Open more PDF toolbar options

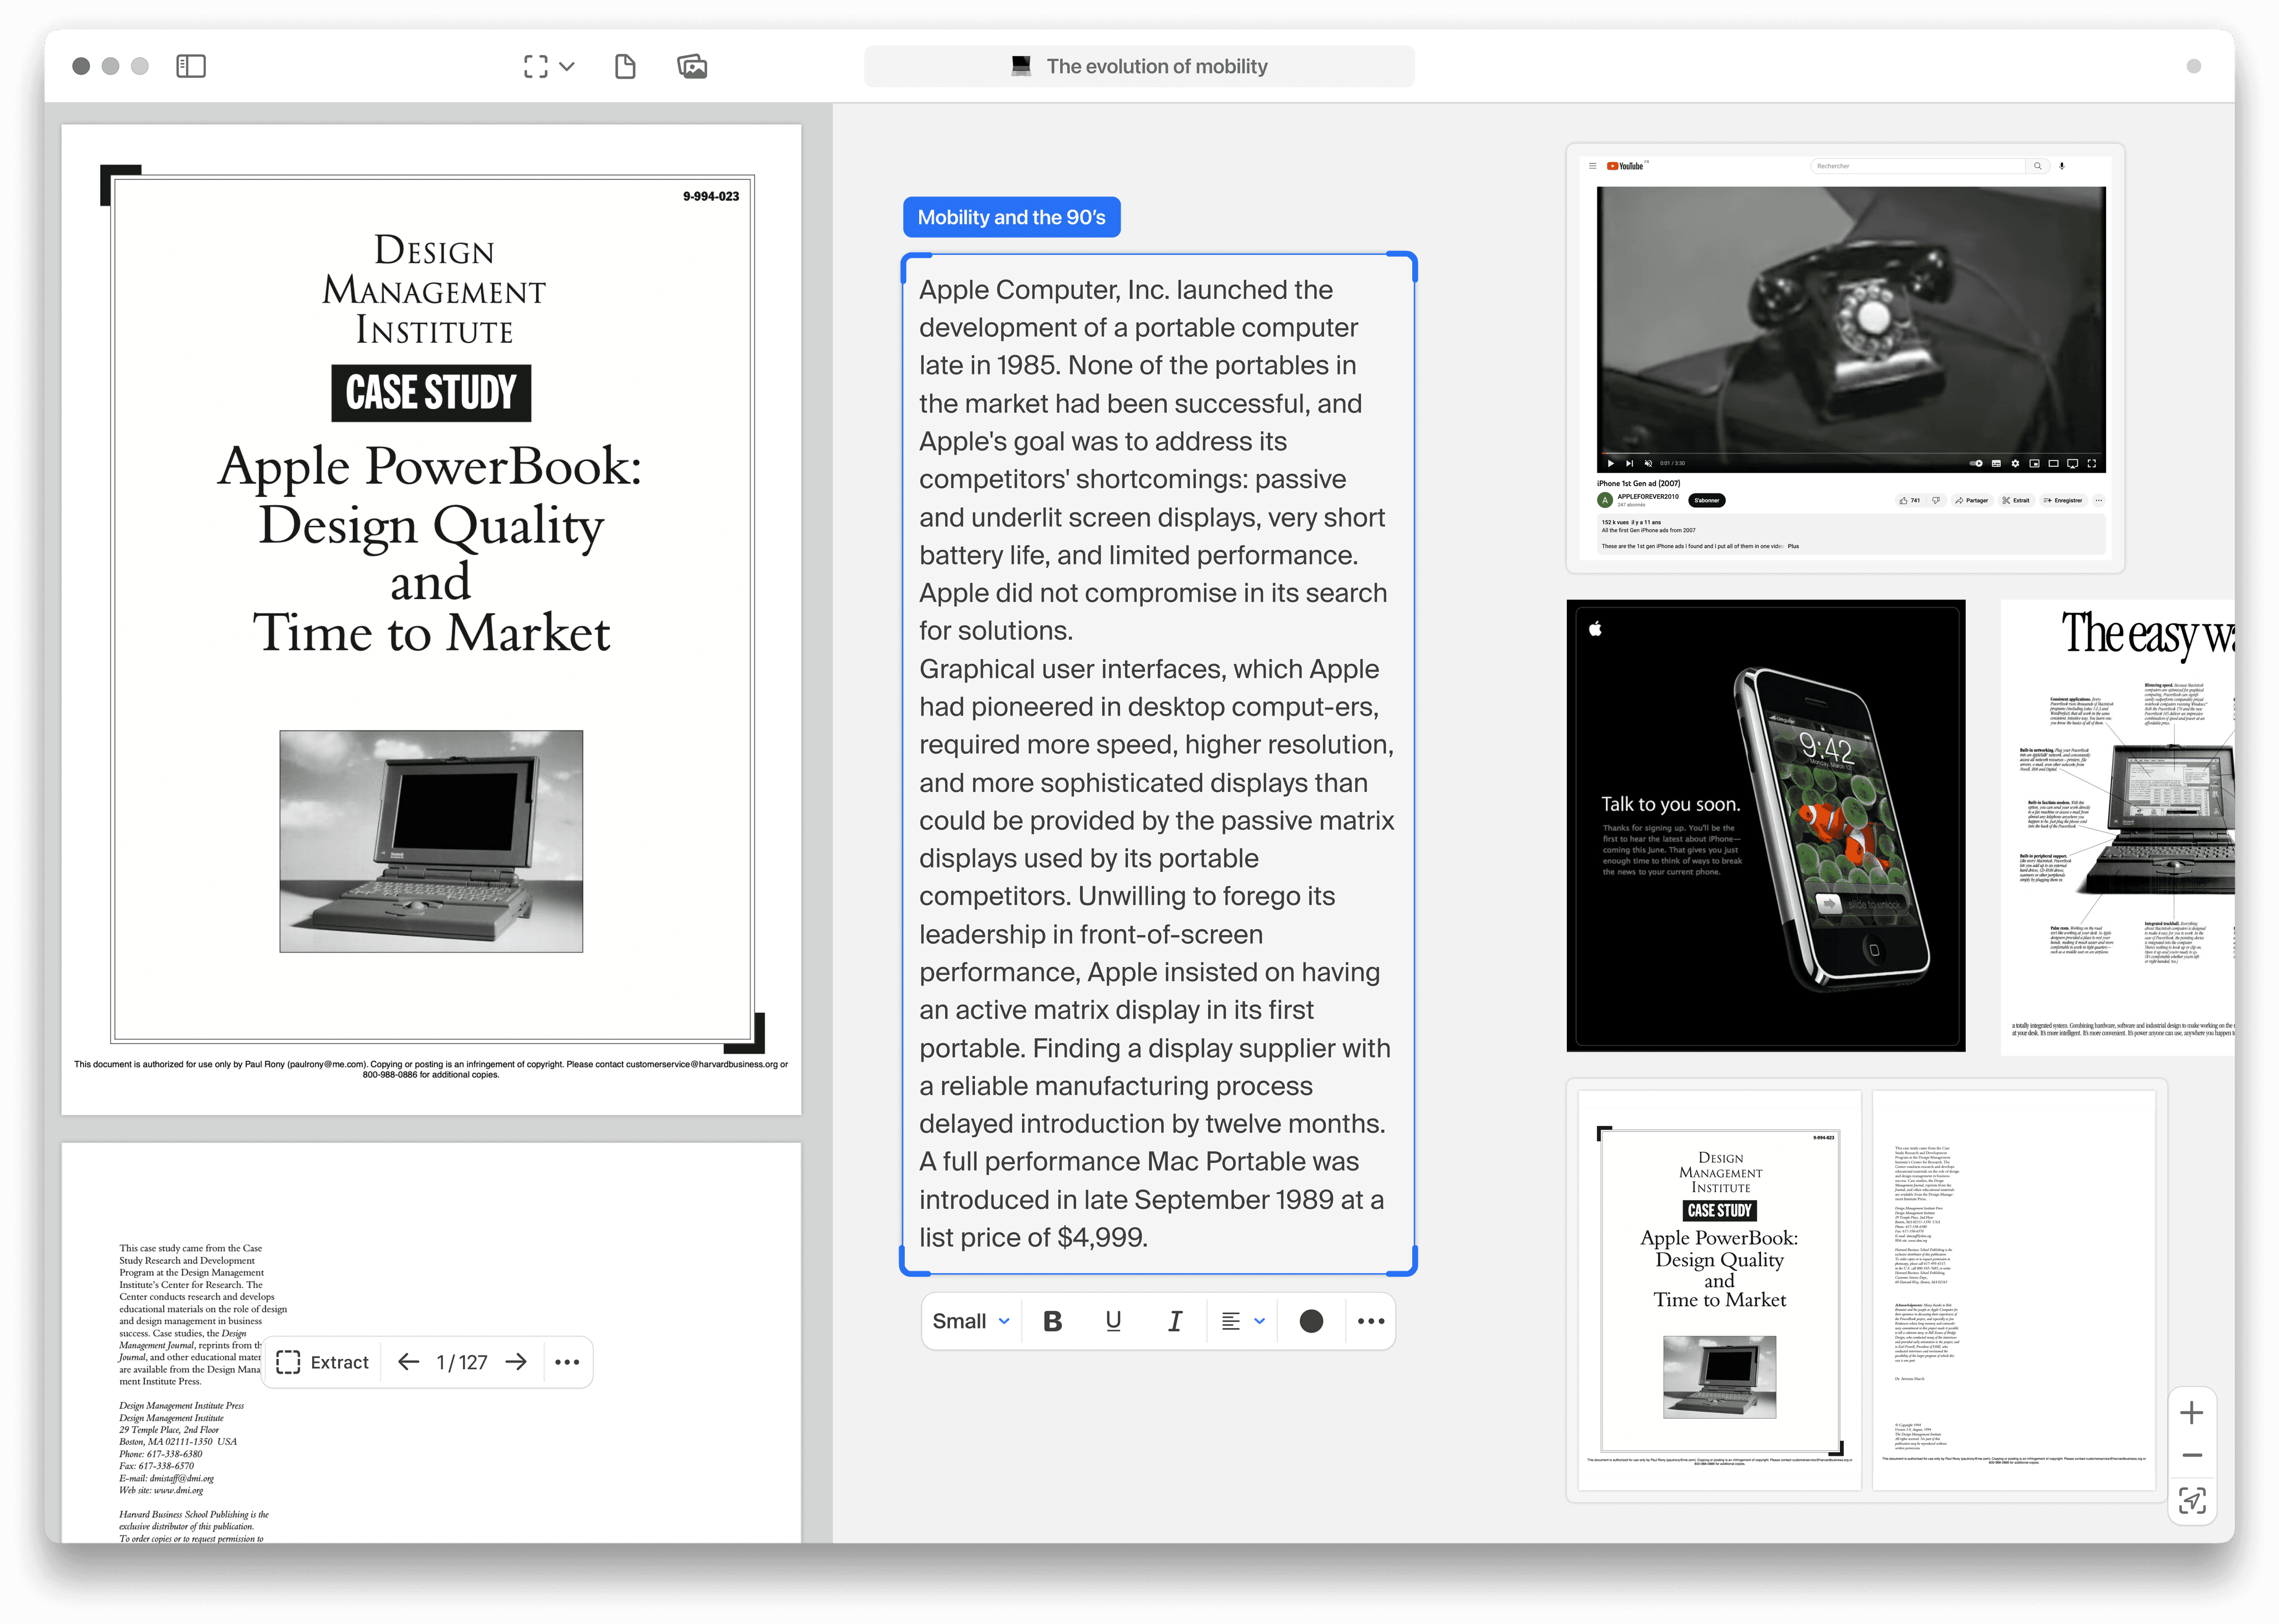tap(567, 1362)
